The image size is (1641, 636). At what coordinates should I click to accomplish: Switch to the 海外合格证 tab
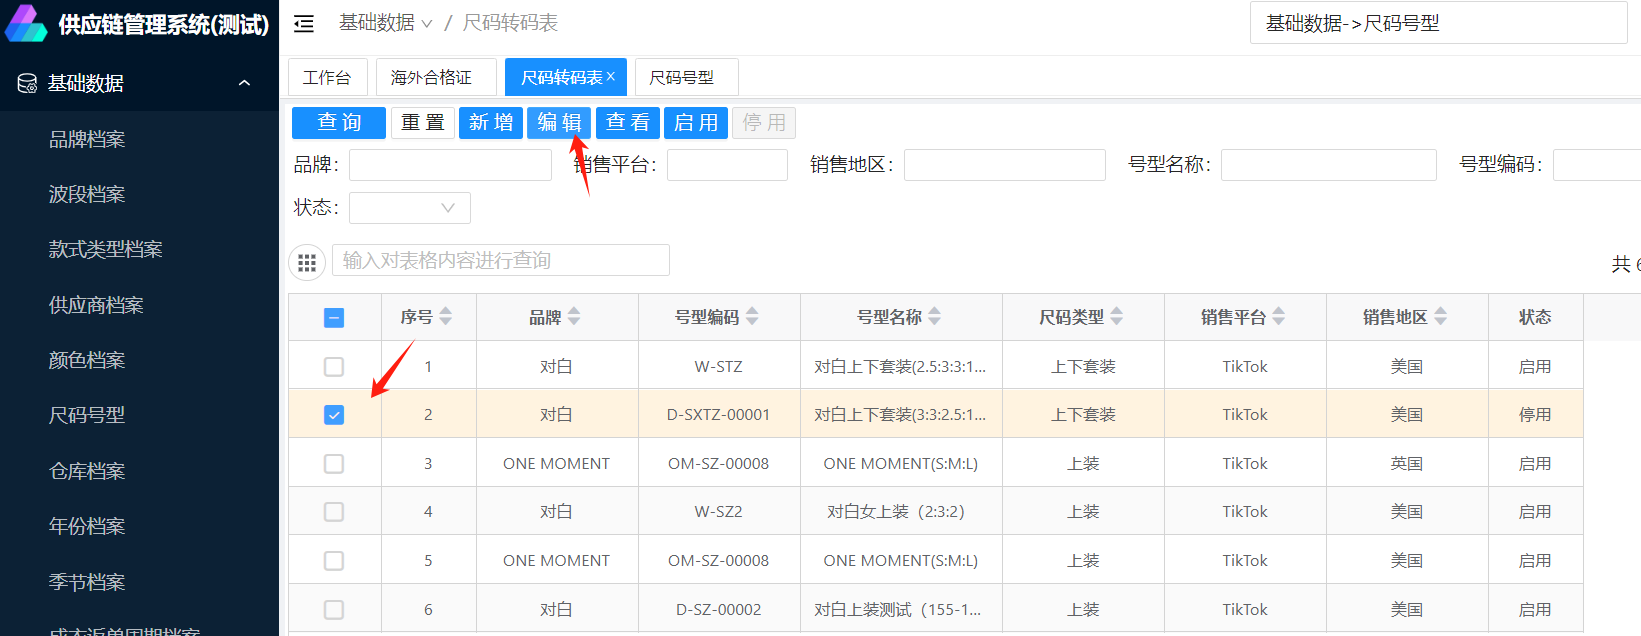[x=432, y=77]
